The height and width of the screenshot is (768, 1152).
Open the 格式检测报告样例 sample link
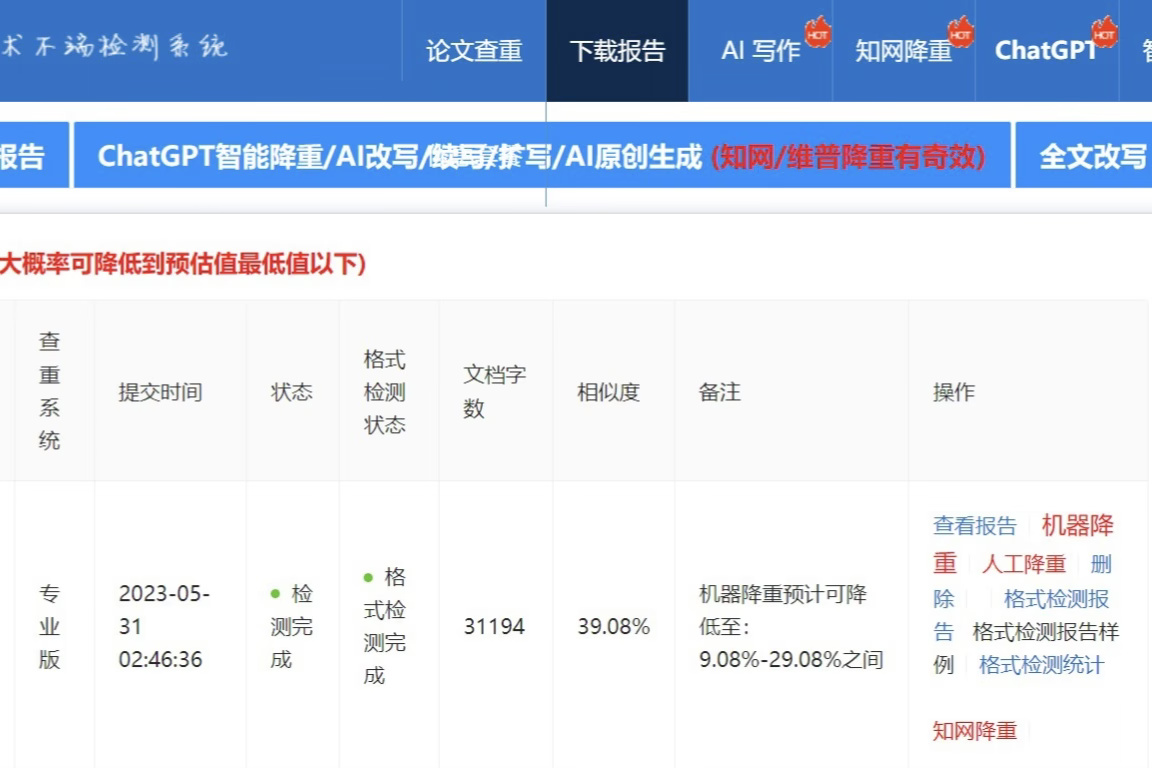1045,632
